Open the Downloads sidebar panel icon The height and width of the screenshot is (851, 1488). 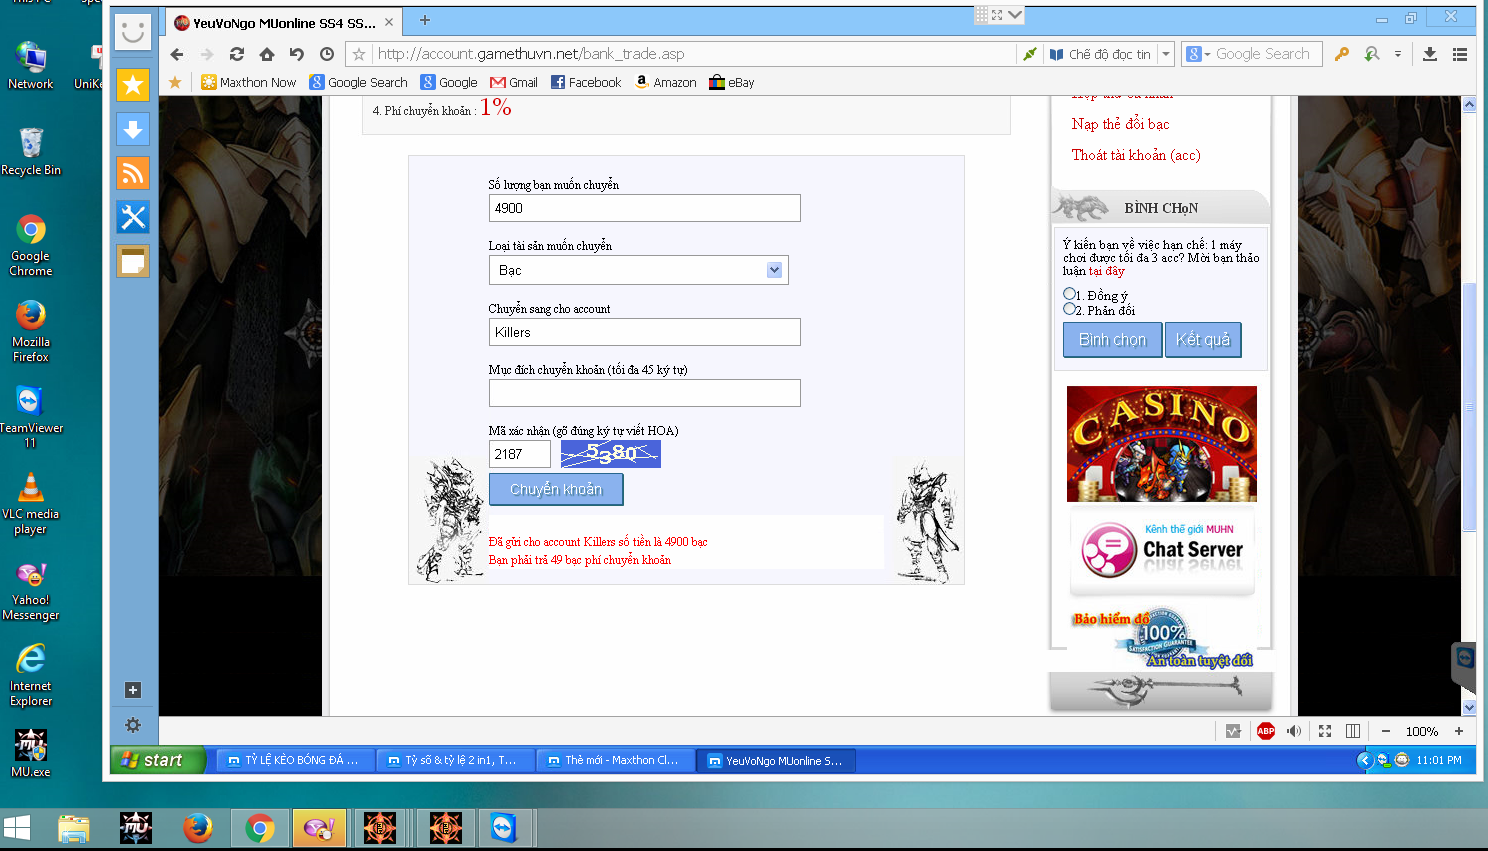pos(133,129)
